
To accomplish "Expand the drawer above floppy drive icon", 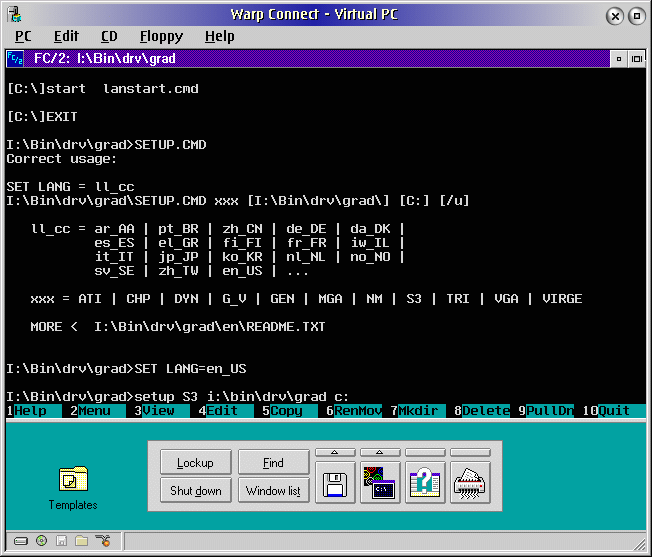I will click(335, 452).
